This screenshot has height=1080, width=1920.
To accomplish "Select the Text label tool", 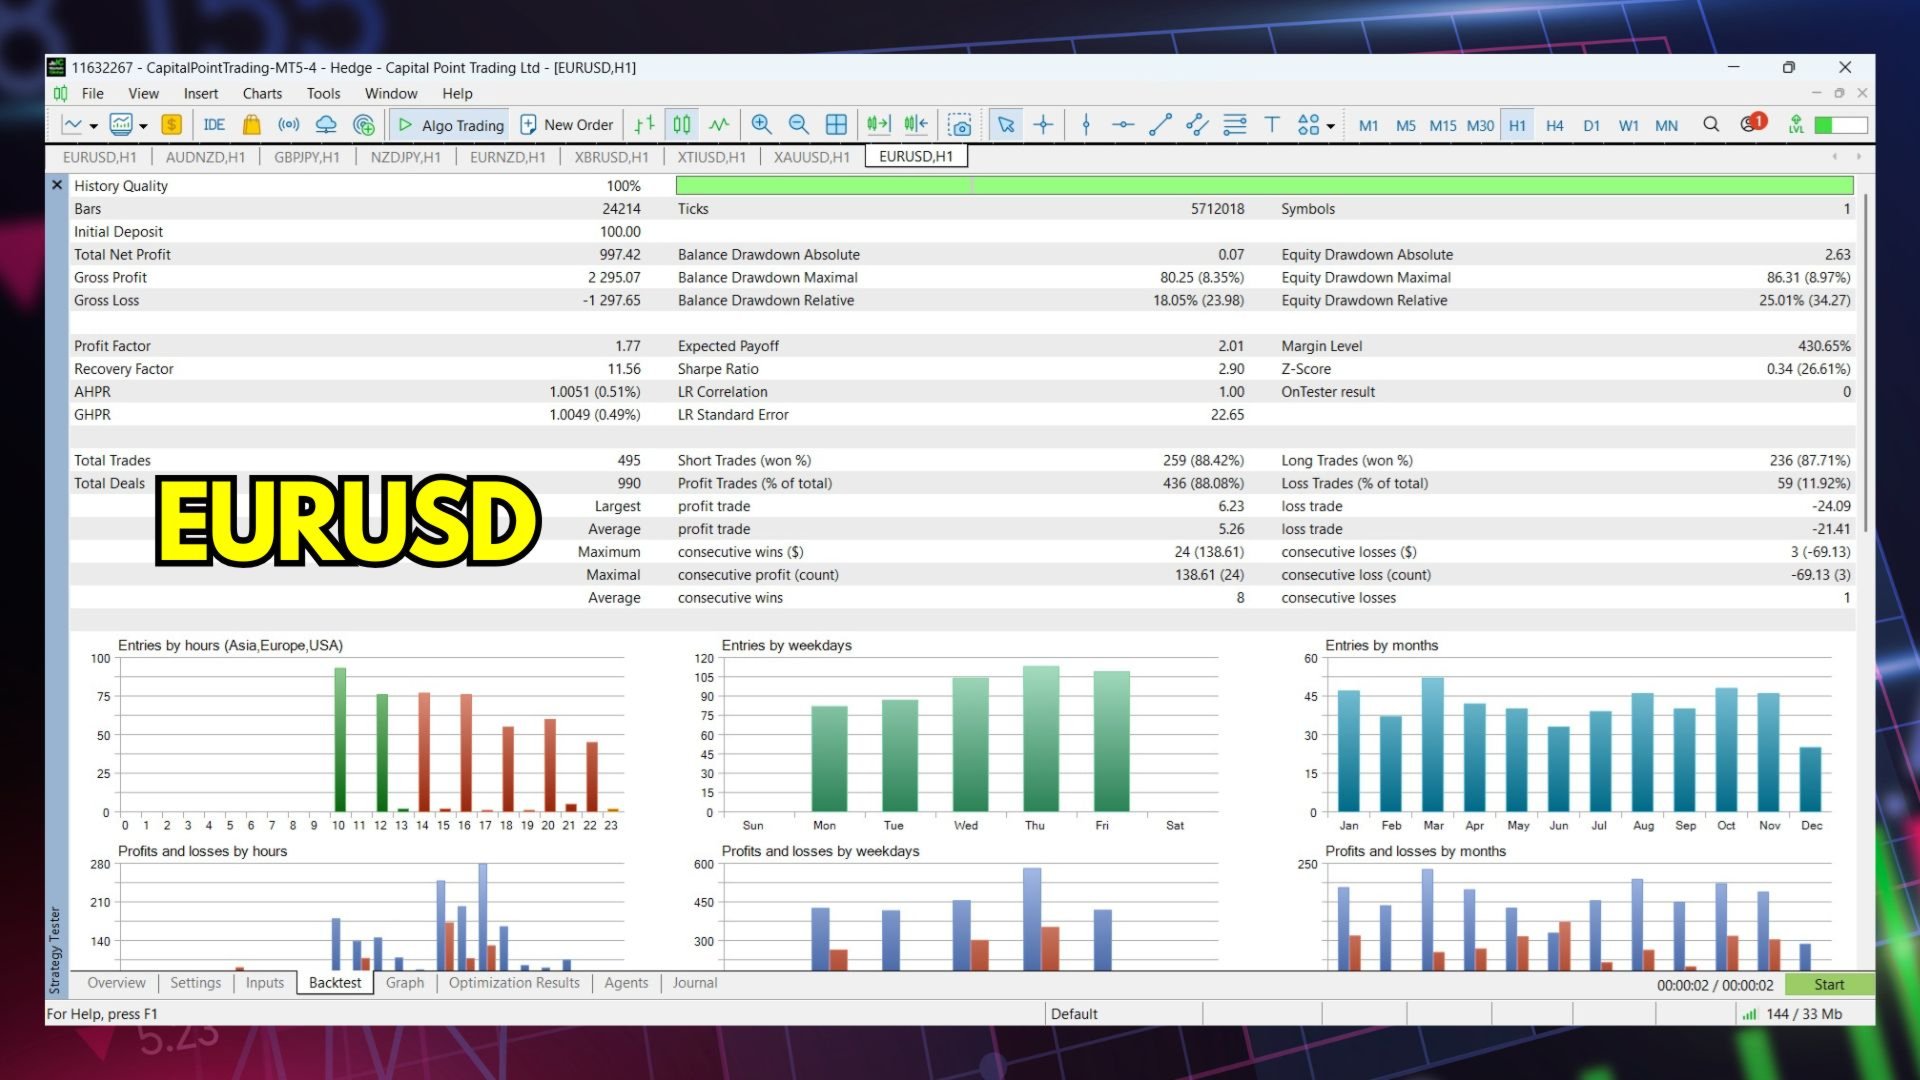I will click(x=1271, y=125).
